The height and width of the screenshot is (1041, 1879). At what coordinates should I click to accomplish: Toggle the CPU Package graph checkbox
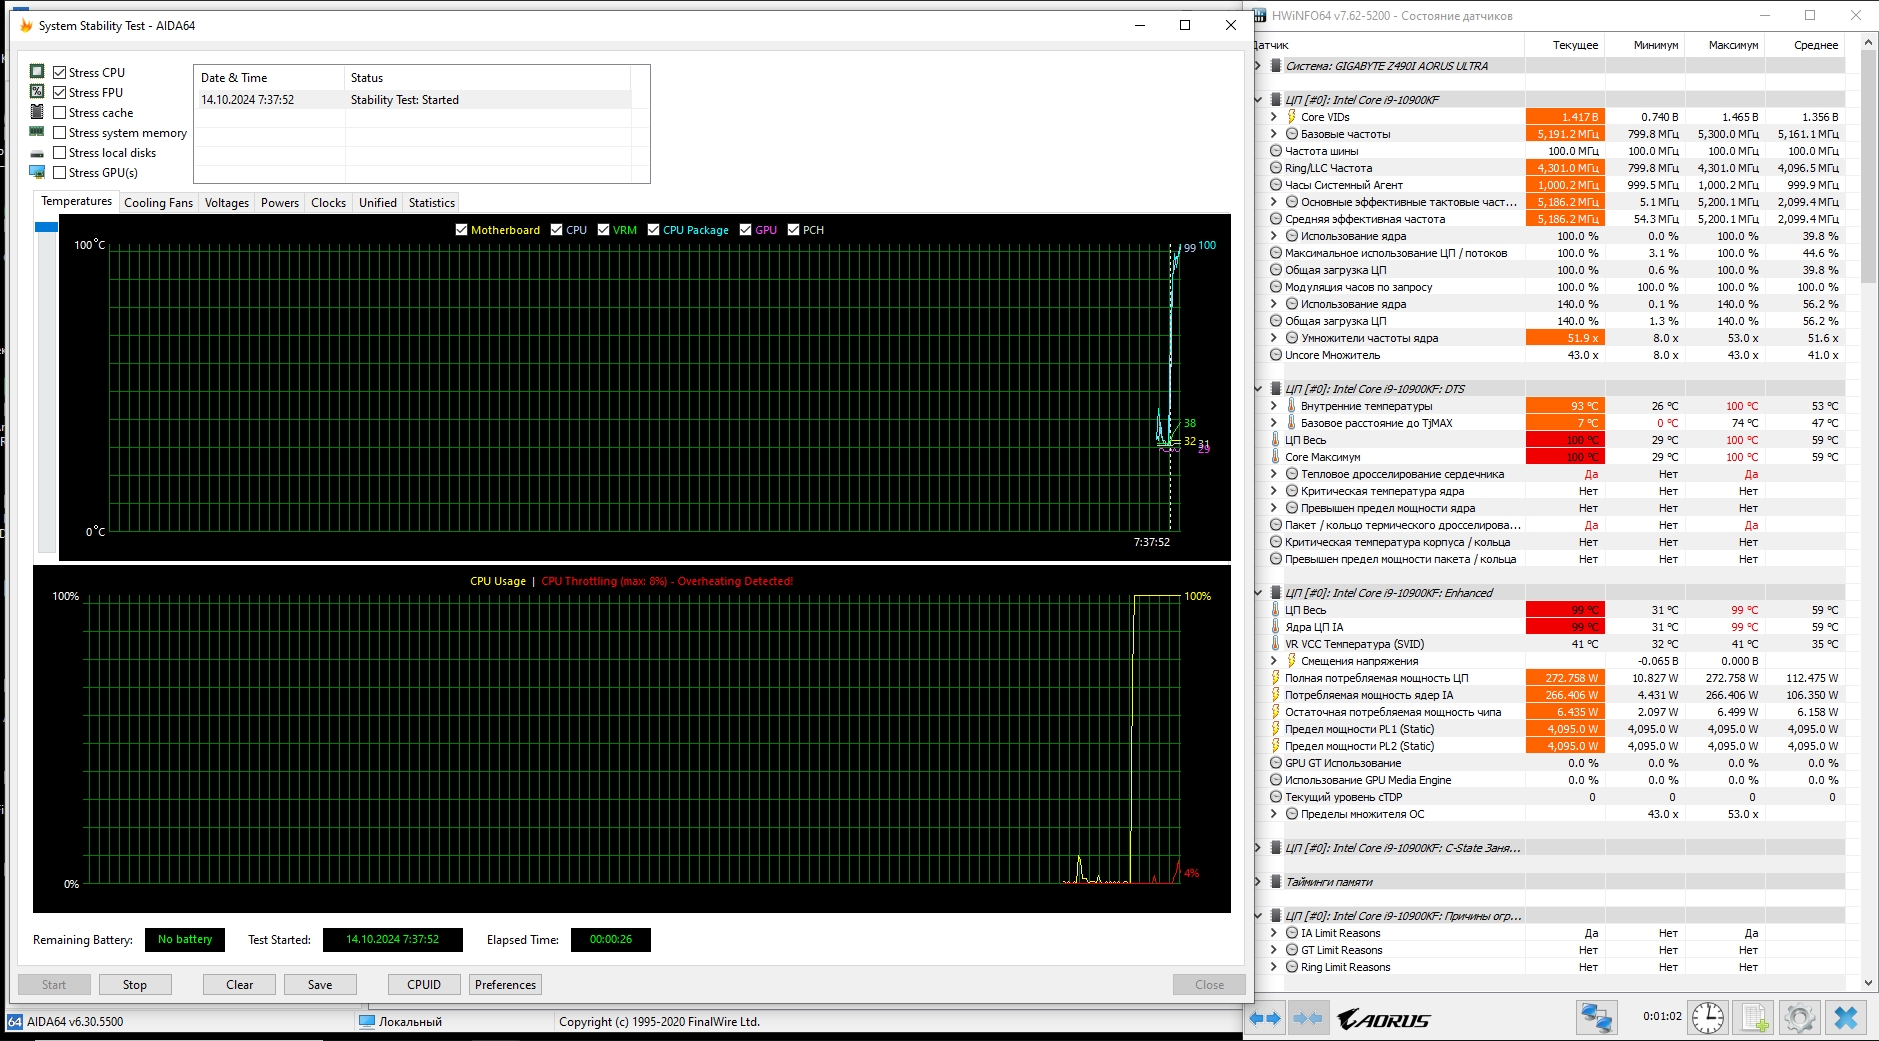[653, 230]
